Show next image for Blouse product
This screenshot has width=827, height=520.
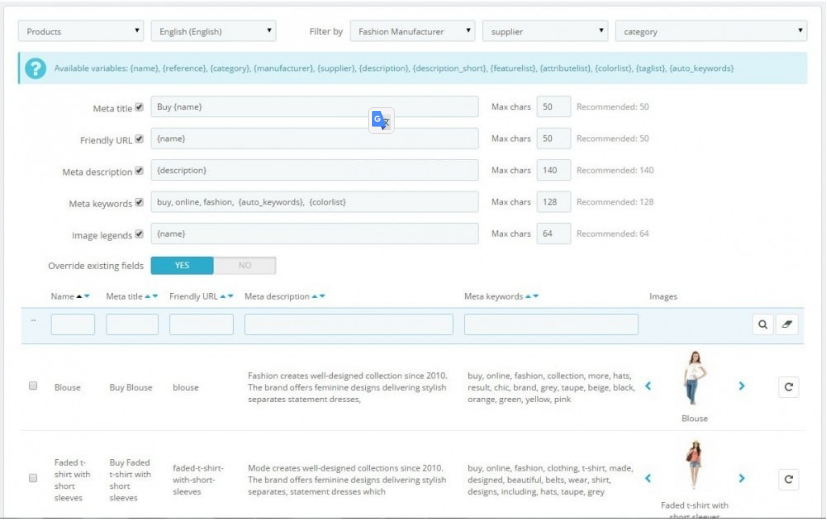tap(741, 386)
